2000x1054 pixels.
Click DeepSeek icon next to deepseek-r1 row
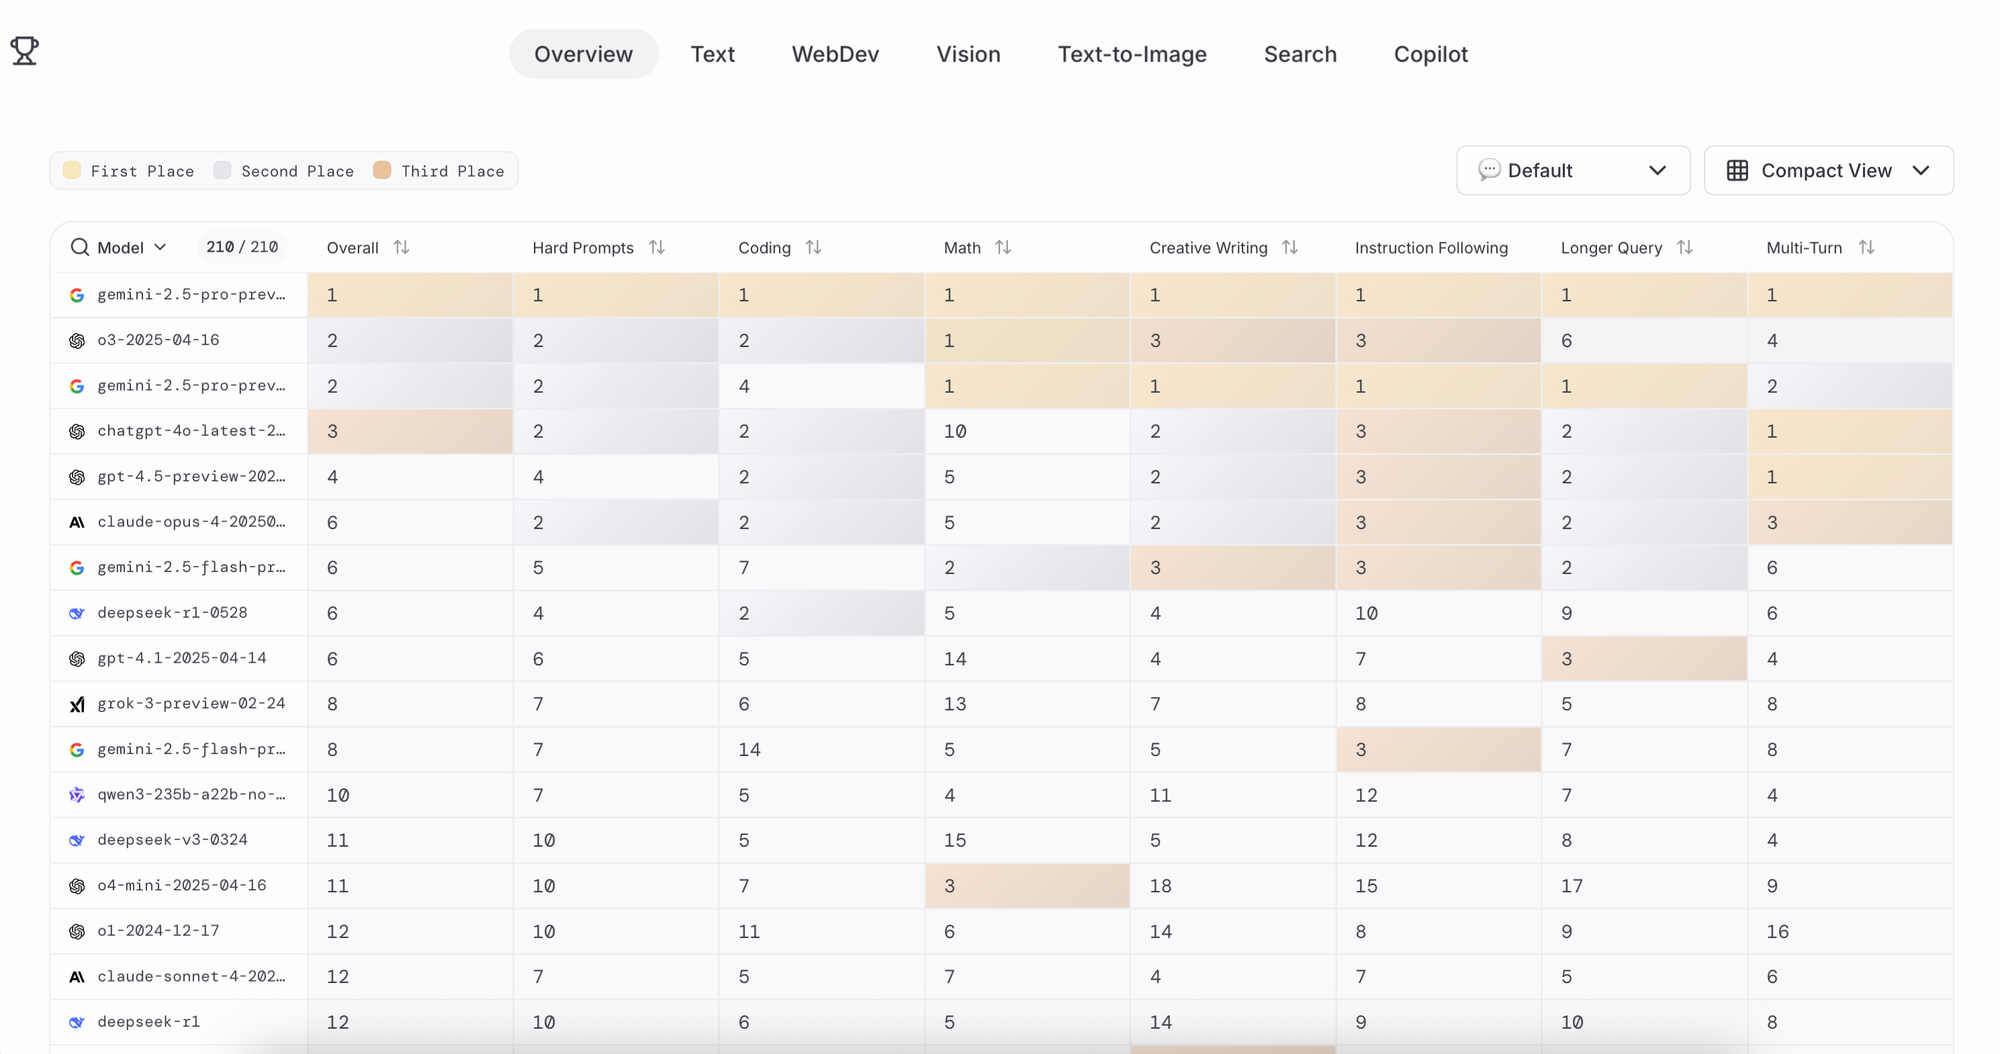tap(77, 1022)
